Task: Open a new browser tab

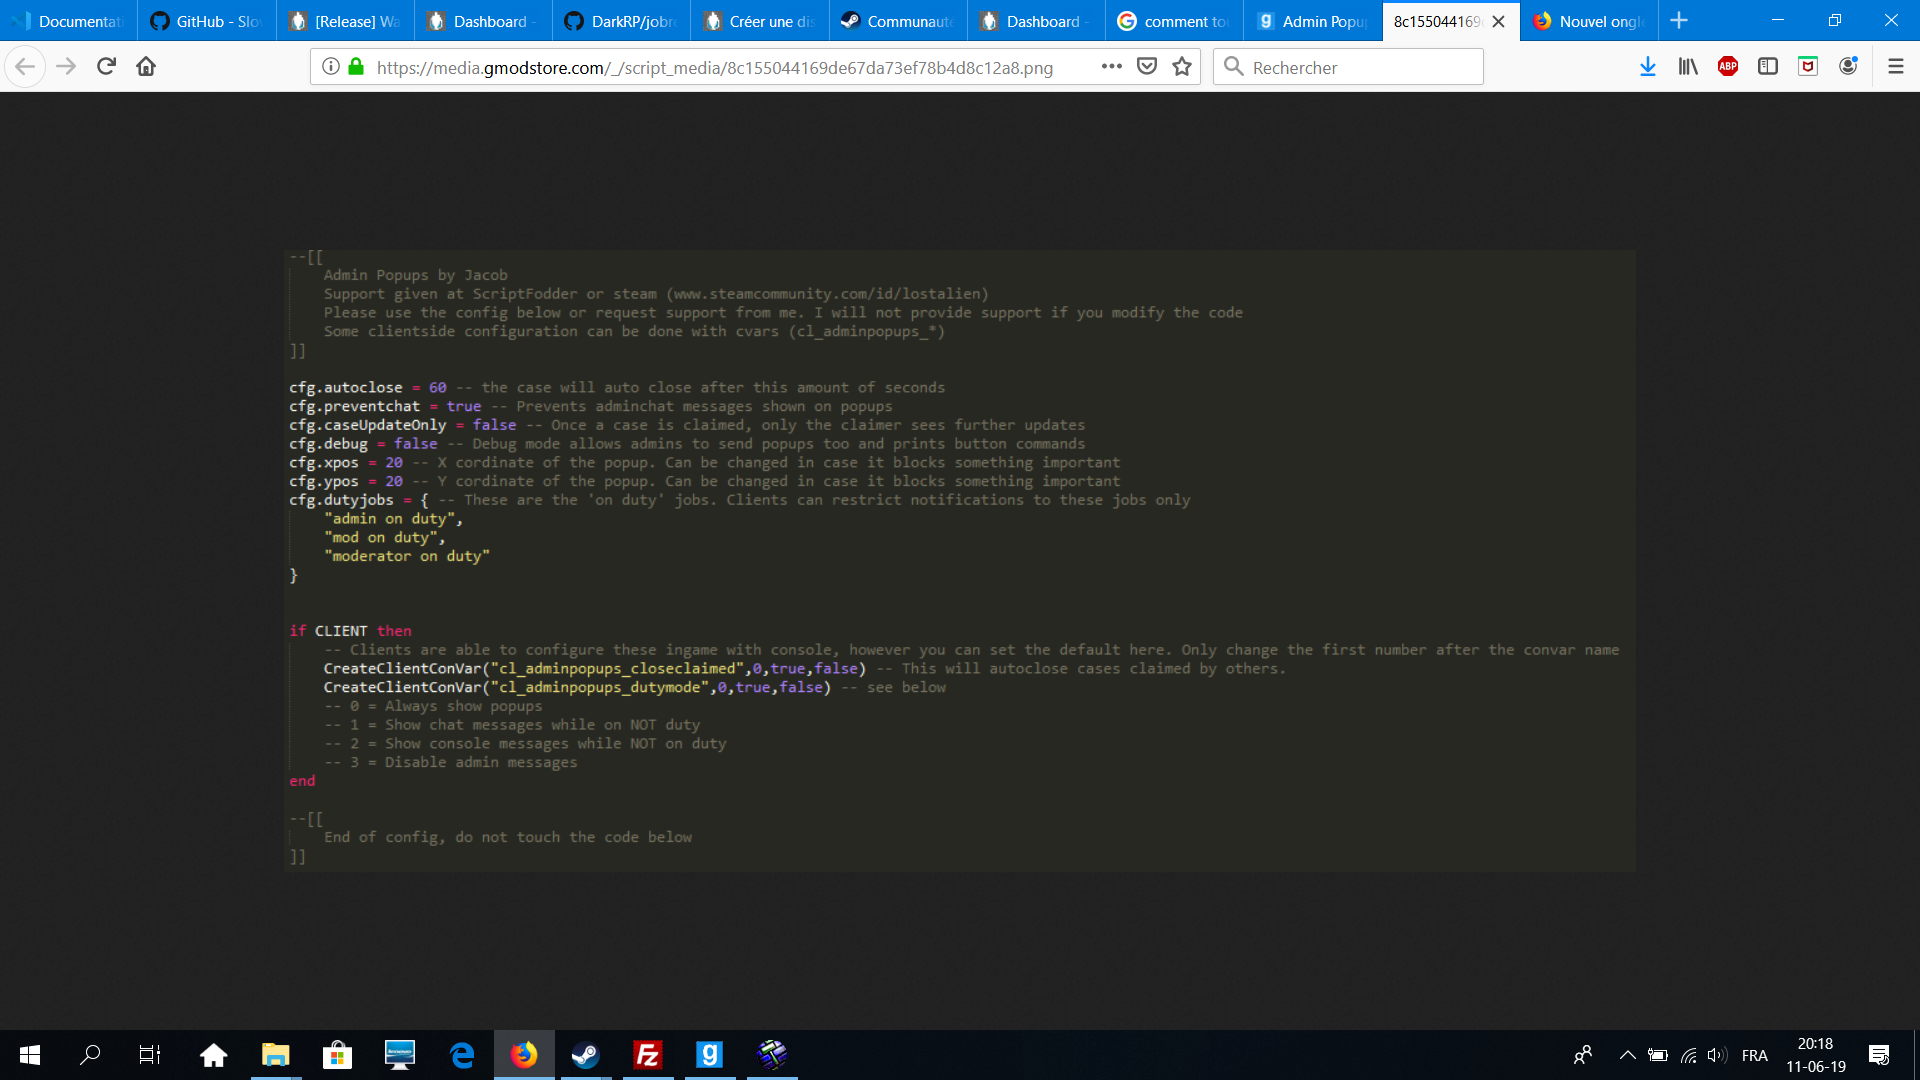Action: (1679, 21)
